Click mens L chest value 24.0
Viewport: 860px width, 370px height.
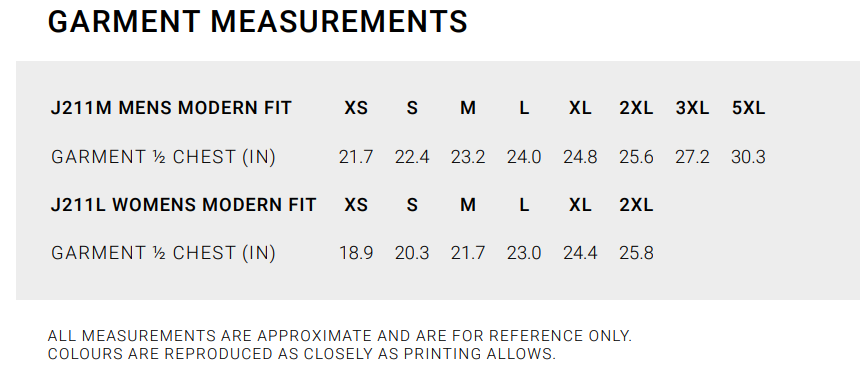pyautogui.click(x=524, y=157)
